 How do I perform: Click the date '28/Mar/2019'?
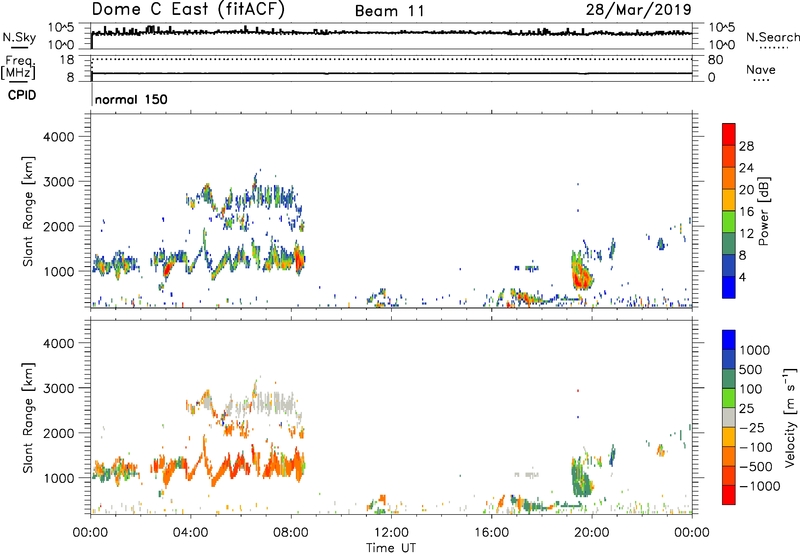639,9
